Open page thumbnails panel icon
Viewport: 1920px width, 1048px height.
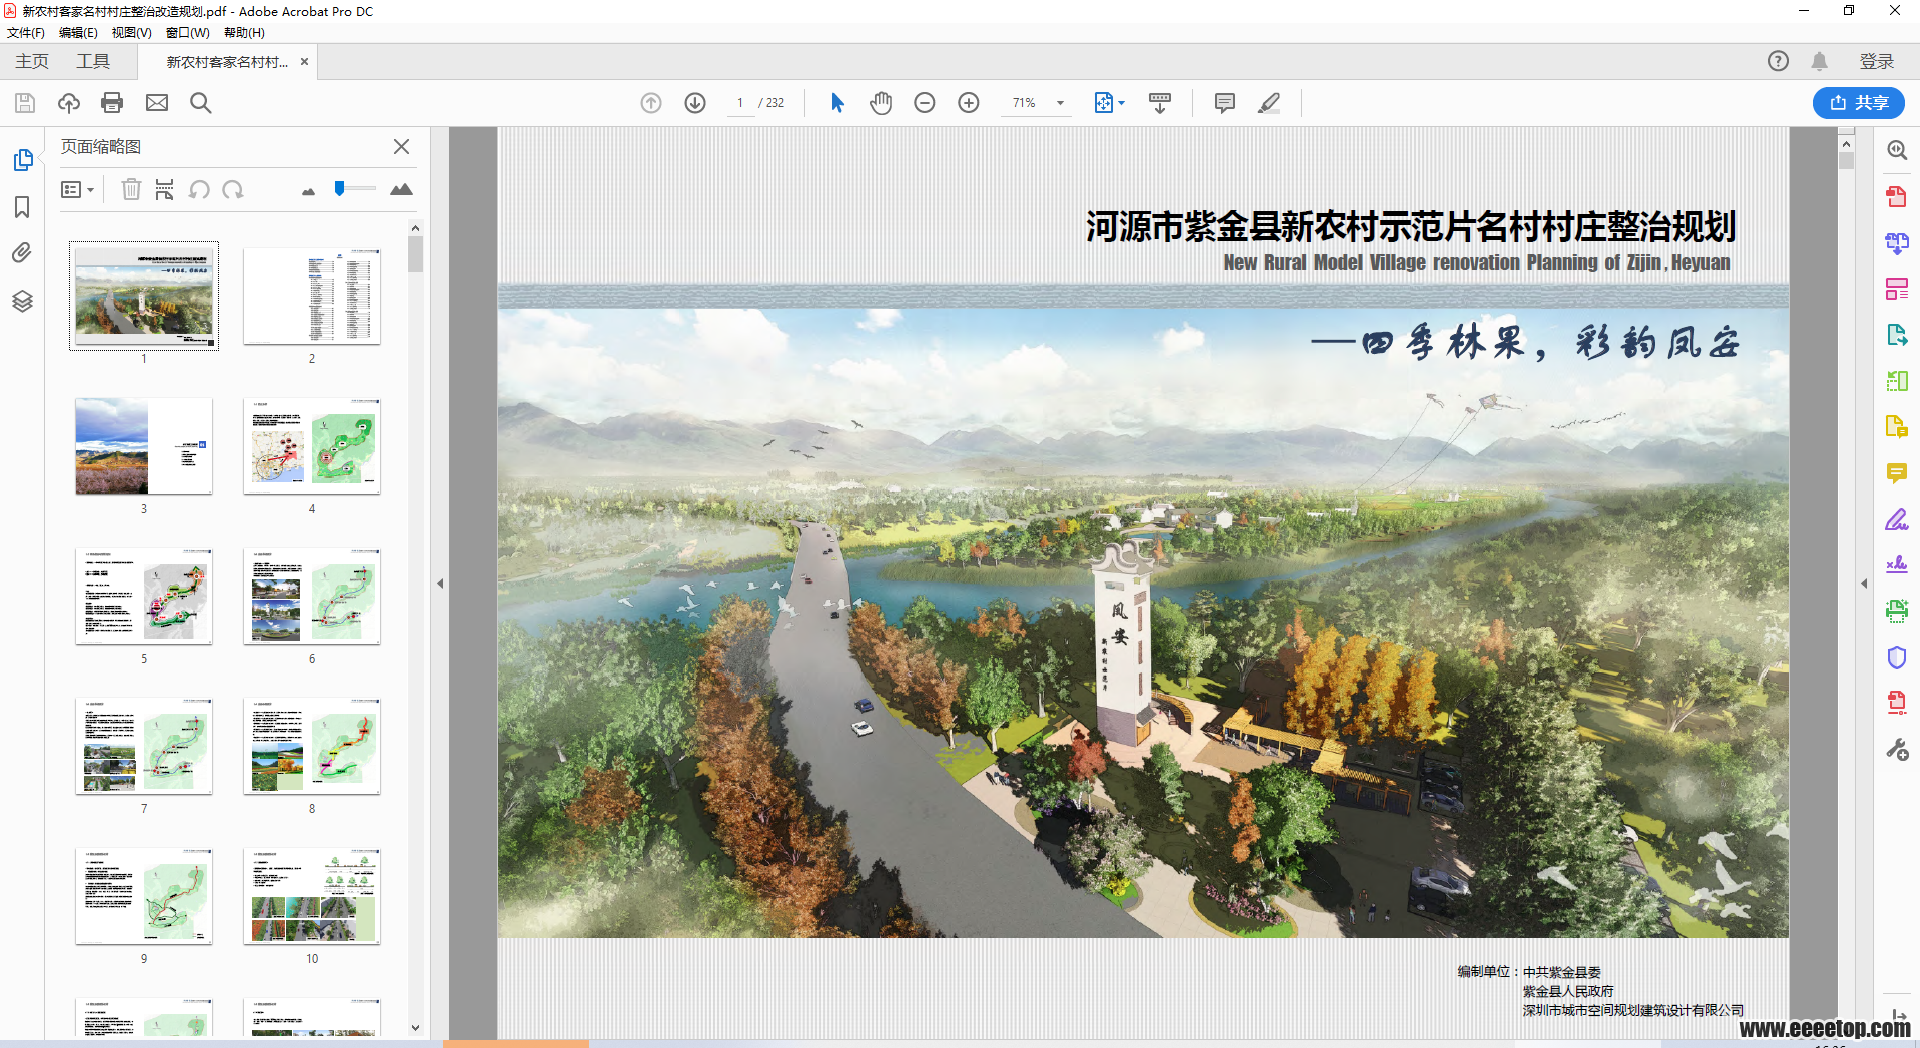click(22, 160)
